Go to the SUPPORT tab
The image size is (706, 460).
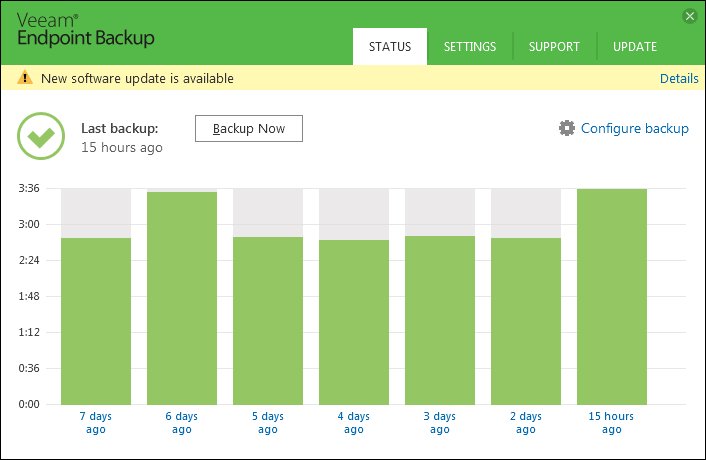pos(554,46)
